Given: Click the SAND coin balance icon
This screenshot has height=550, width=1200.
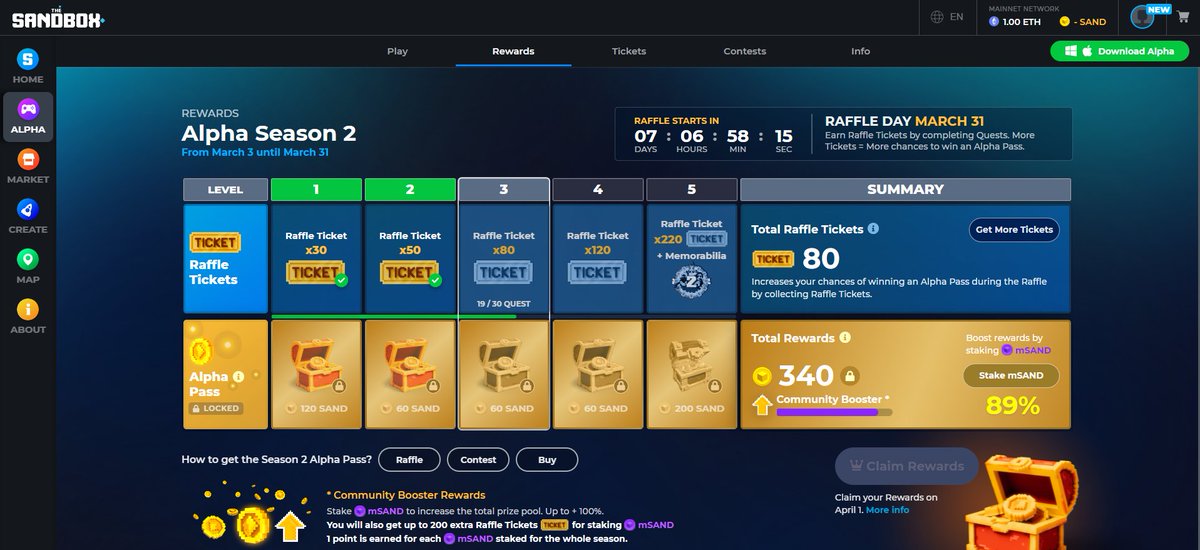Looking at the screenshot, I should (1065, 21).
